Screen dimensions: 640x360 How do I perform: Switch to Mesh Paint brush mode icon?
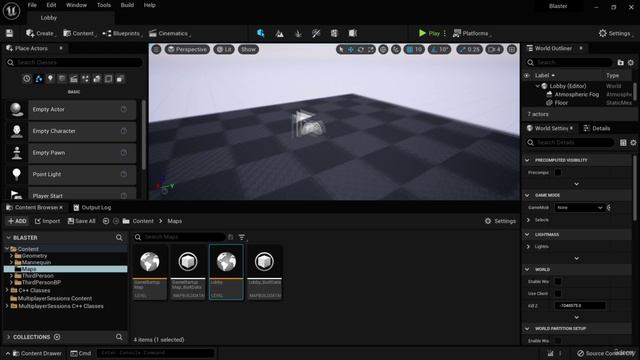316,33
